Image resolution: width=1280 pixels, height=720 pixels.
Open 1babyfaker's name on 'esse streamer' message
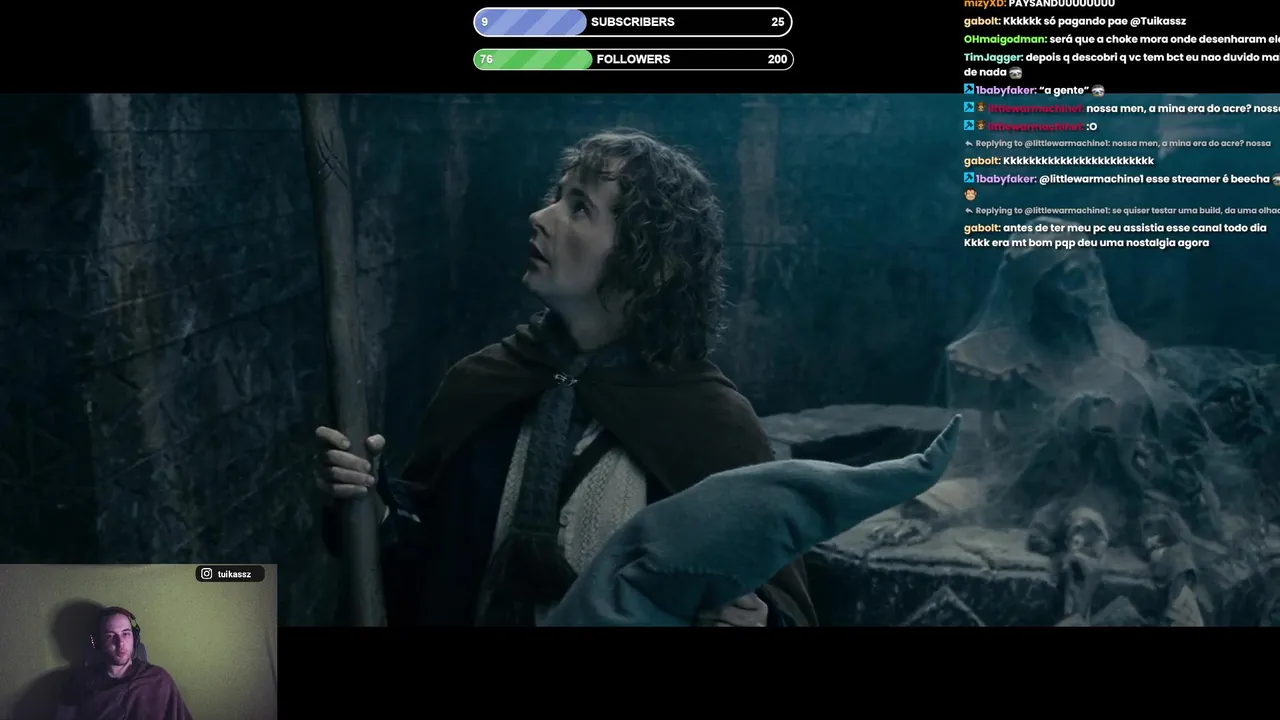coord(1006,179)
